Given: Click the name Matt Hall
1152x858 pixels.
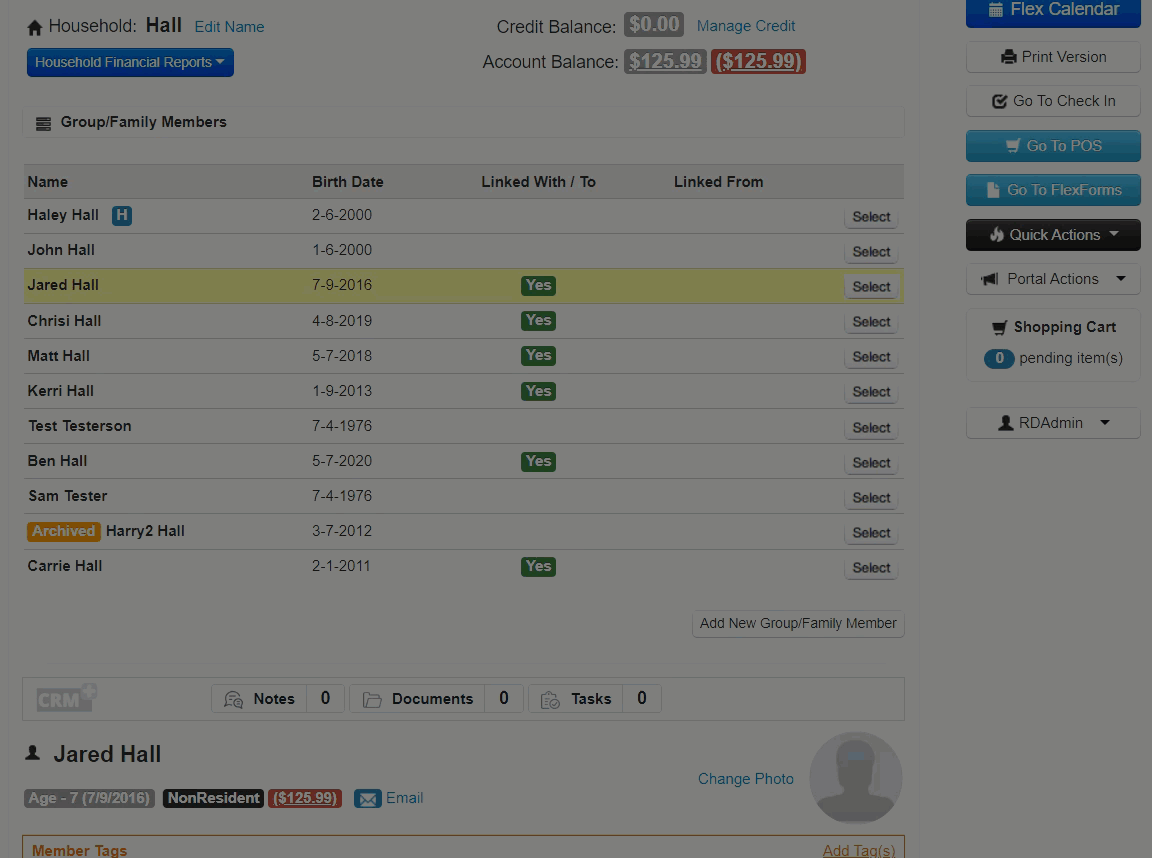Looking at the screenshot, I should pos(59,356).
